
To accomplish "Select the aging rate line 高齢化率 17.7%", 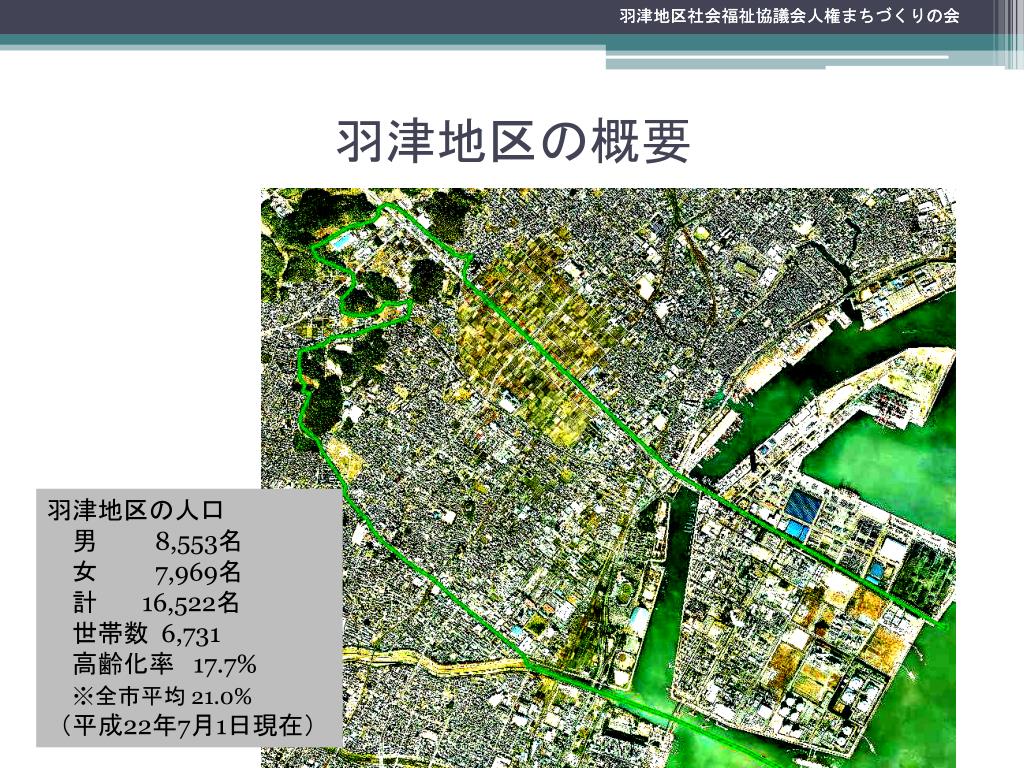I will tap(165, 665).
